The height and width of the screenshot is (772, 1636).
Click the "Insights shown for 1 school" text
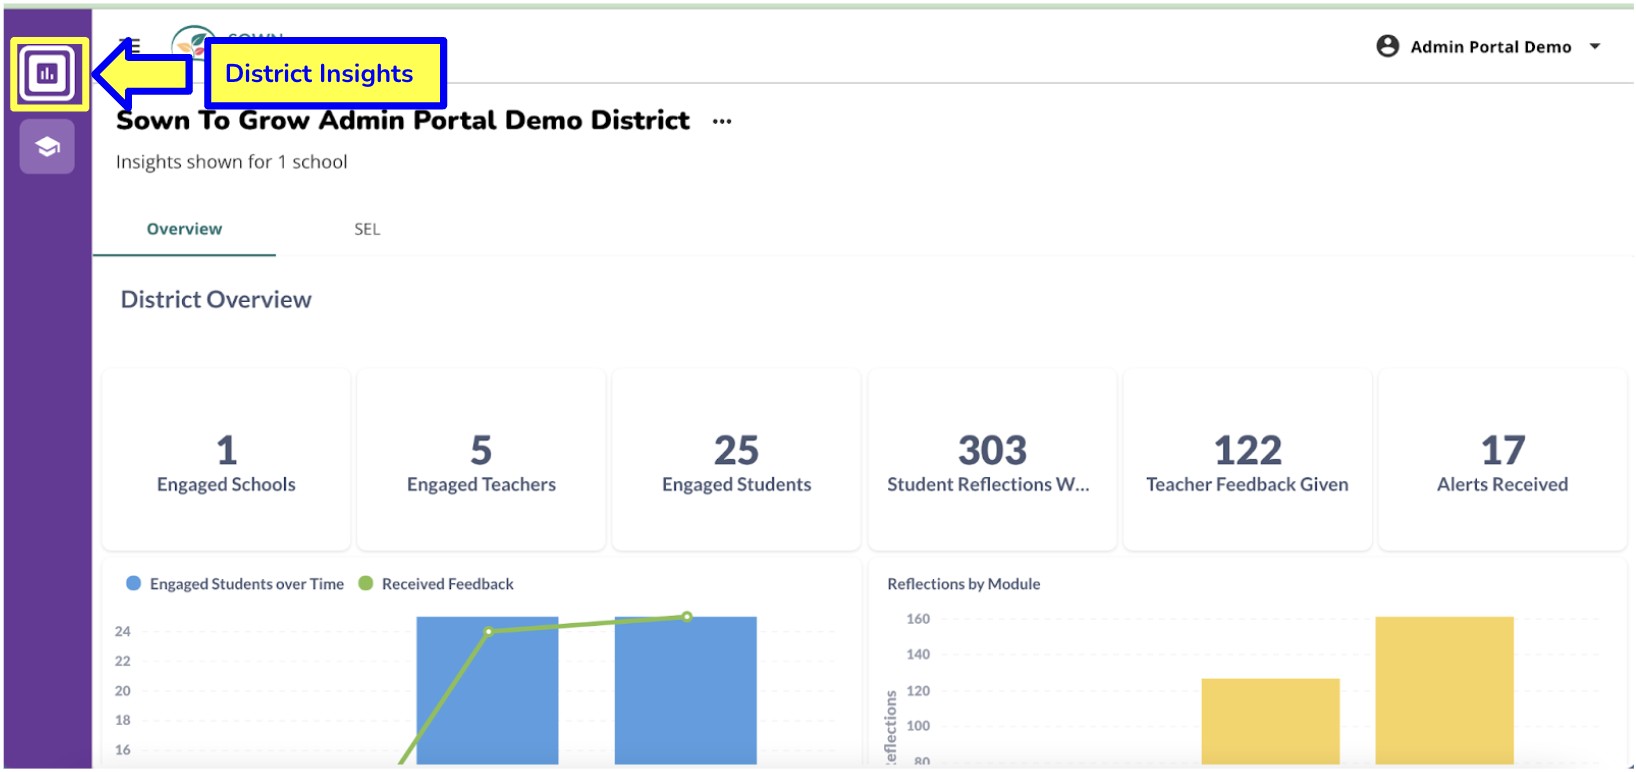click(232, 162)
